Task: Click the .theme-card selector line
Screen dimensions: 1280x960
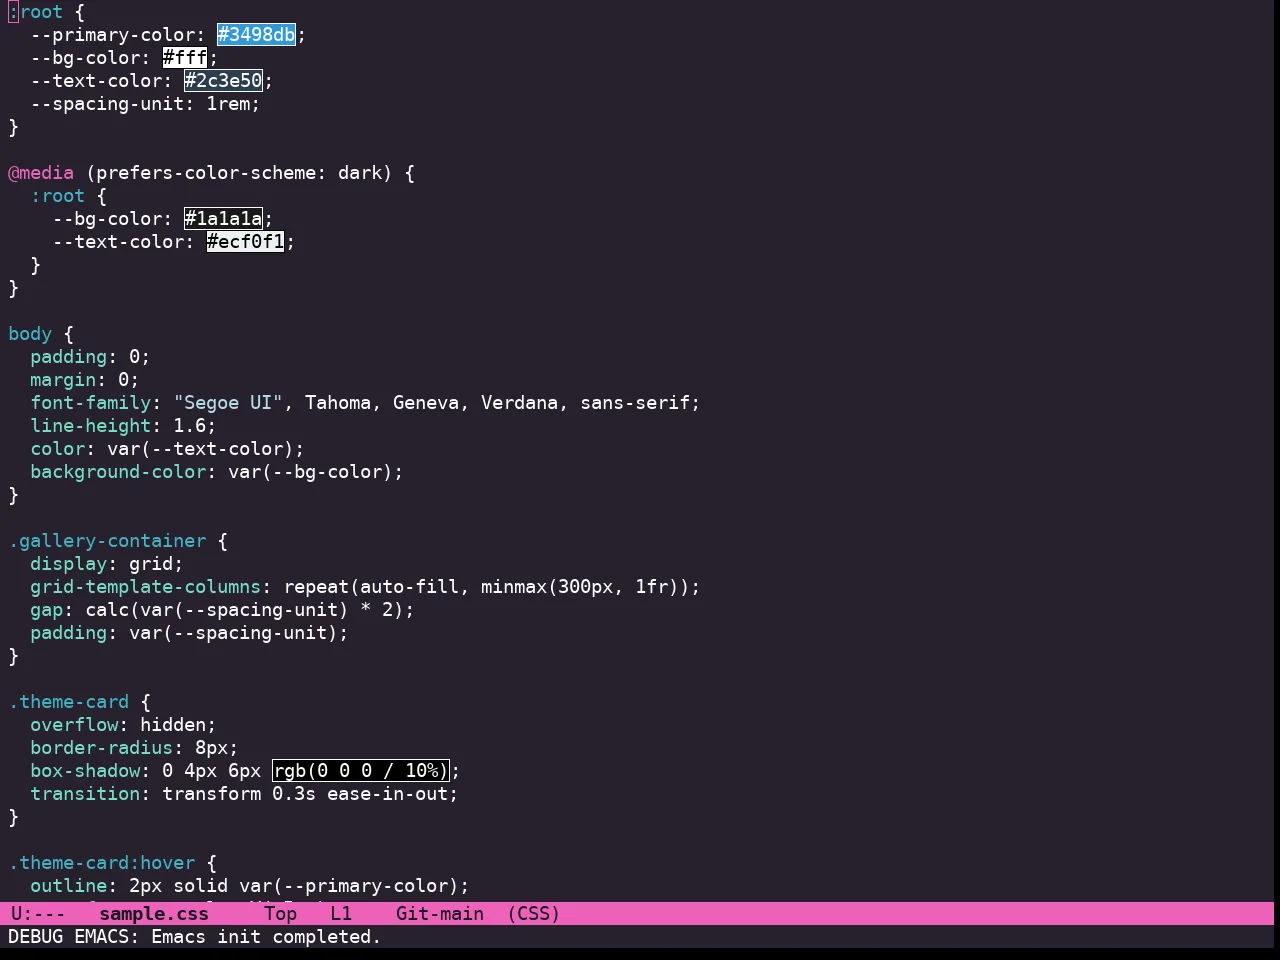Action: (x=69, y=702)
